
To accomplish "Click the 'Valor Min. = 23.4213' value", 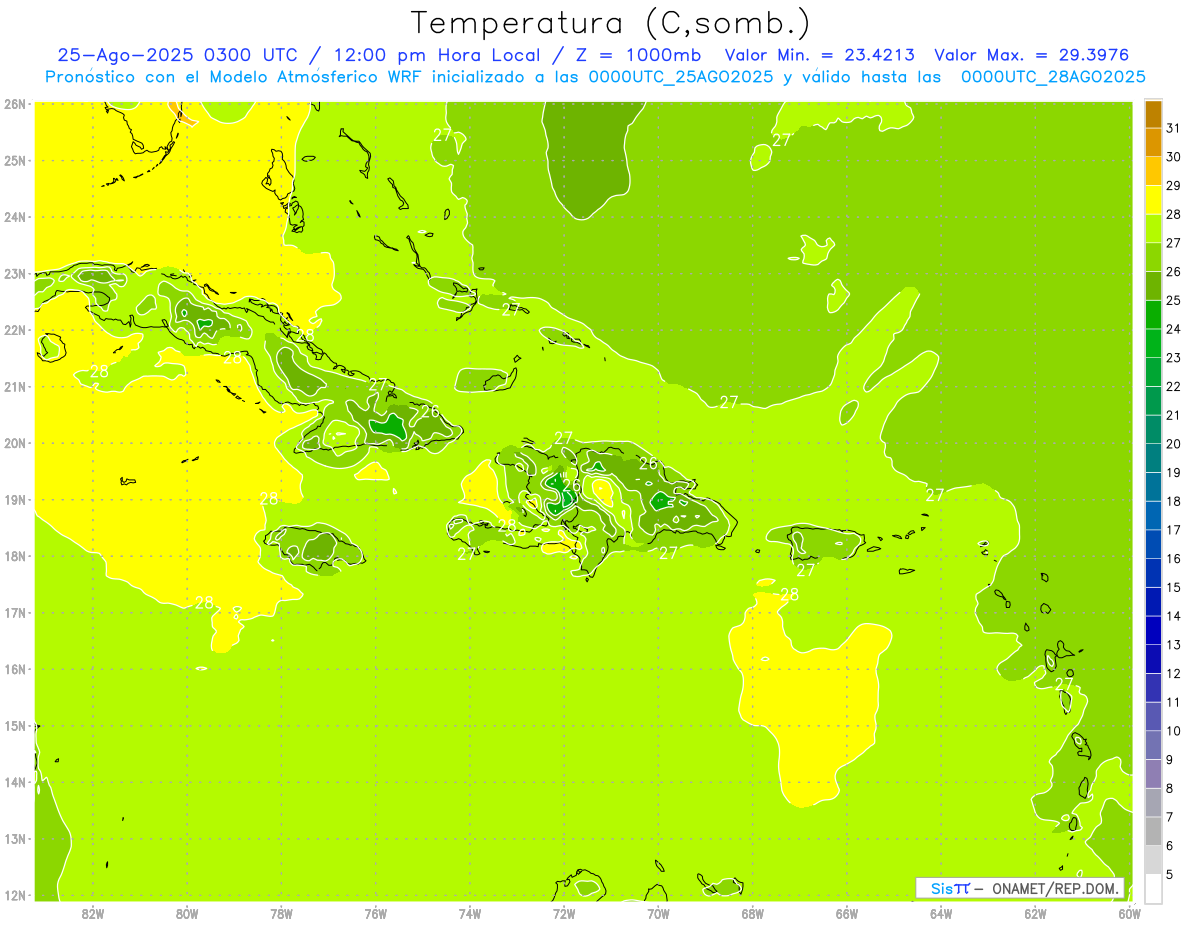I will [x=820, y=55].
